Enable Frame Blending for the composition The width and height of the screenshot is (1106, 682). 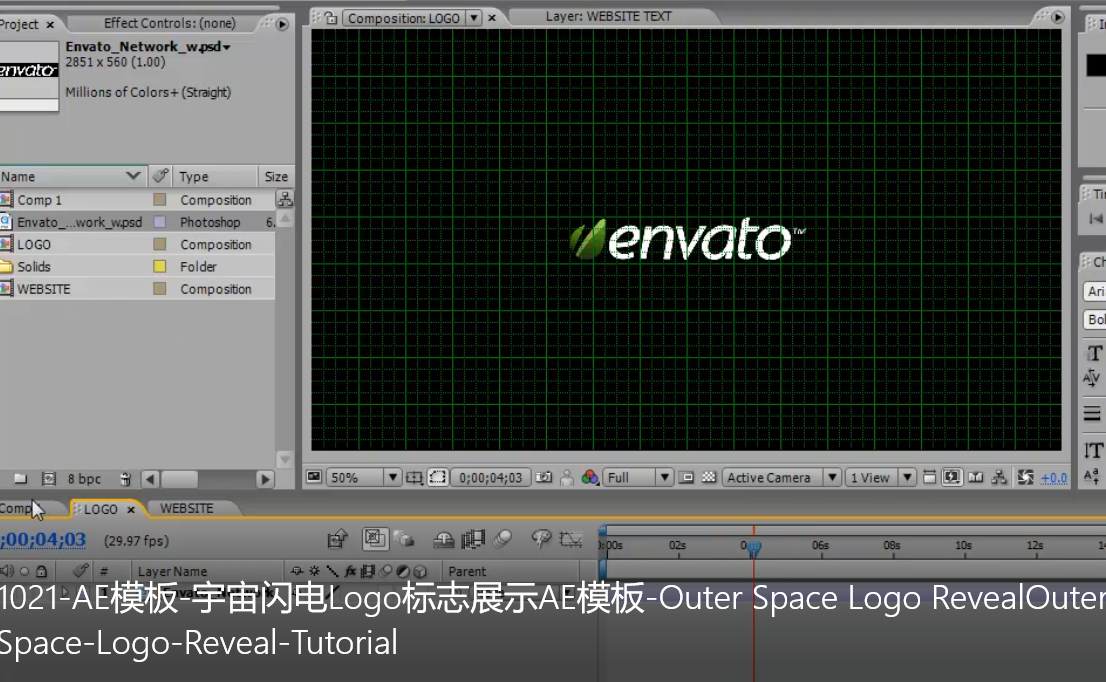[x=473, y=540]
